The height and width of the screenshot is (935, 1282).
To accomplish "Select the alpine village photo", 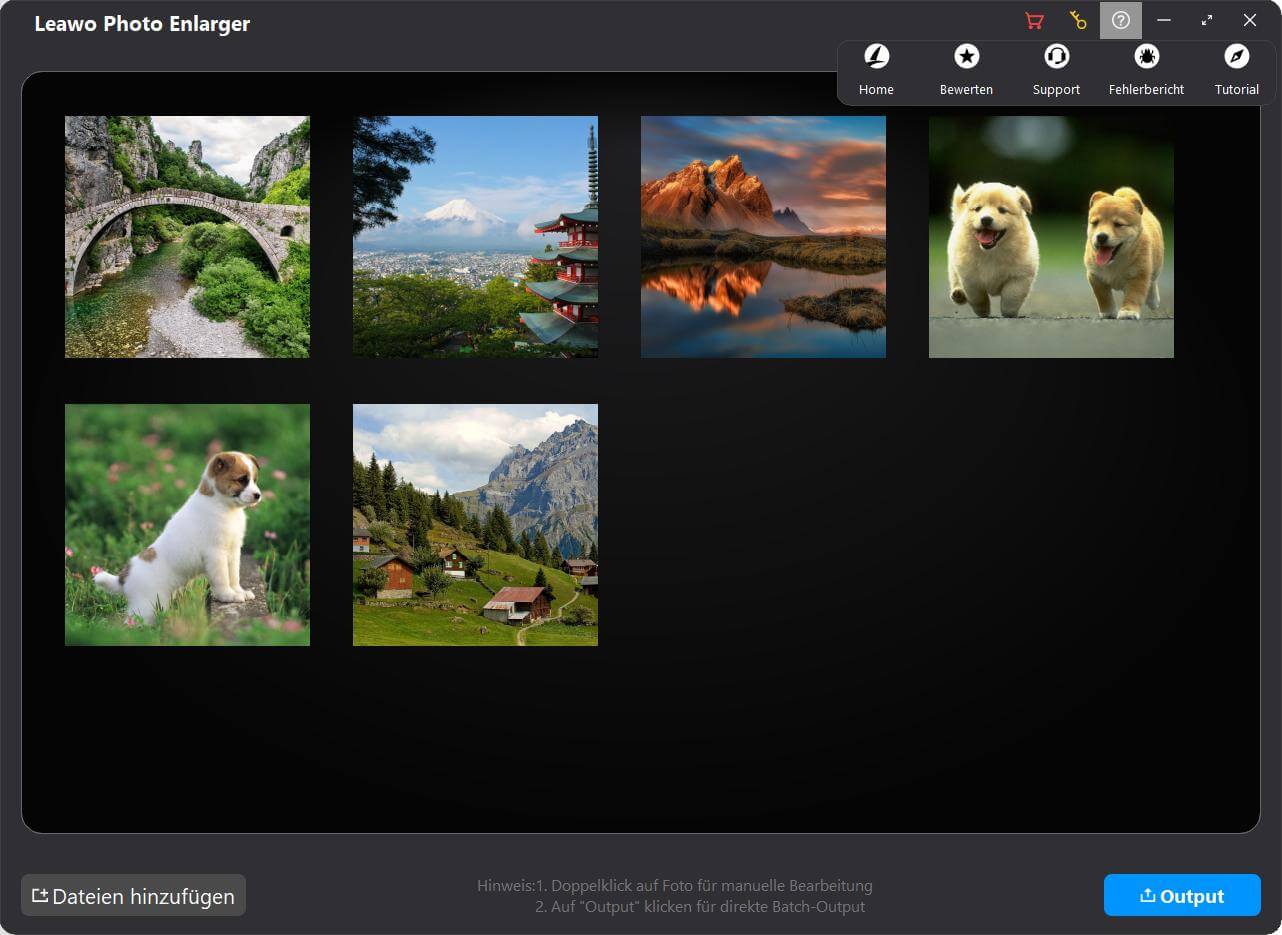I will 475,525.
